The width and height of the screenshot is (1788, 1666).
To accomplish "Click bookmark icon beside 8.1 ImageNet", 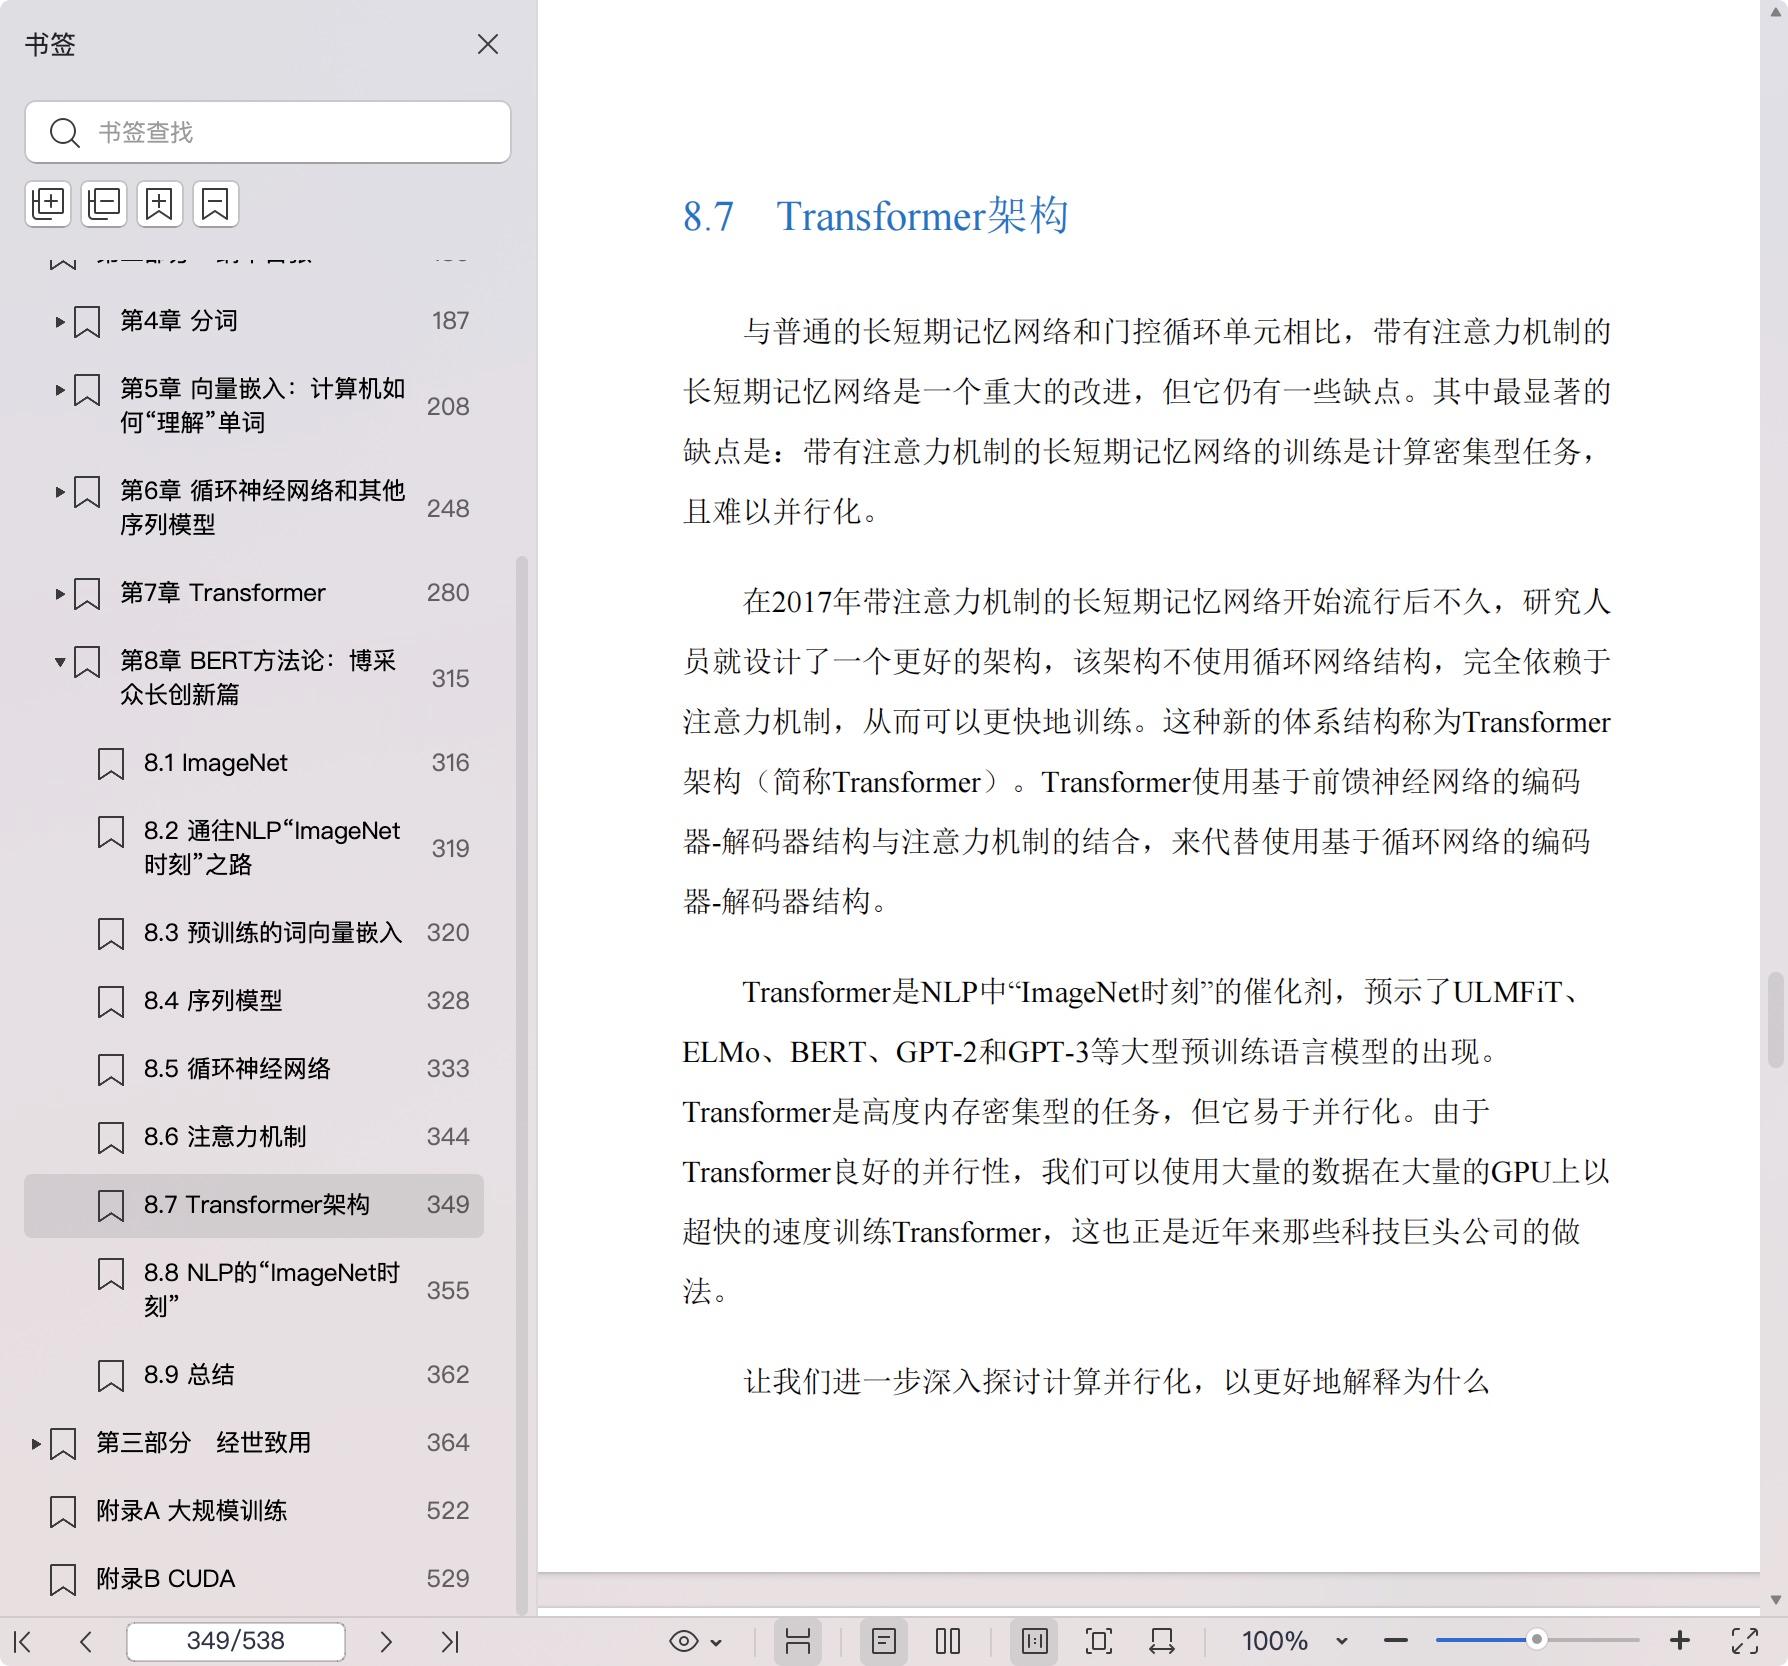I will [x=111, y=764].
